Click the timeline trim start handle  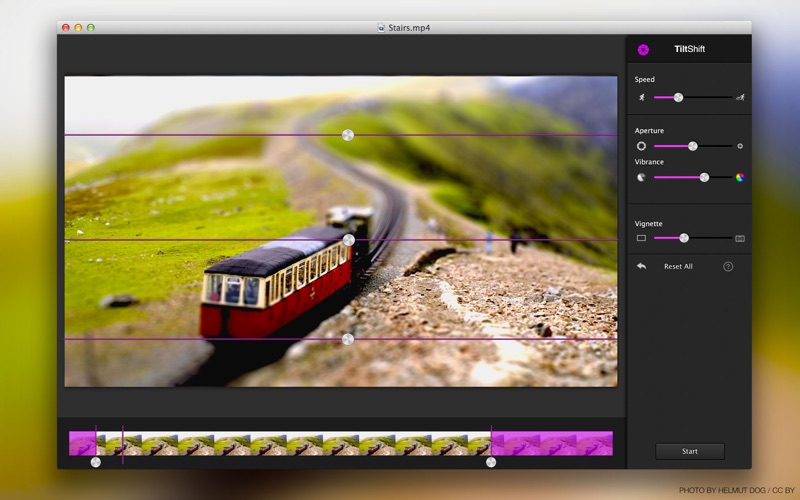95,462
